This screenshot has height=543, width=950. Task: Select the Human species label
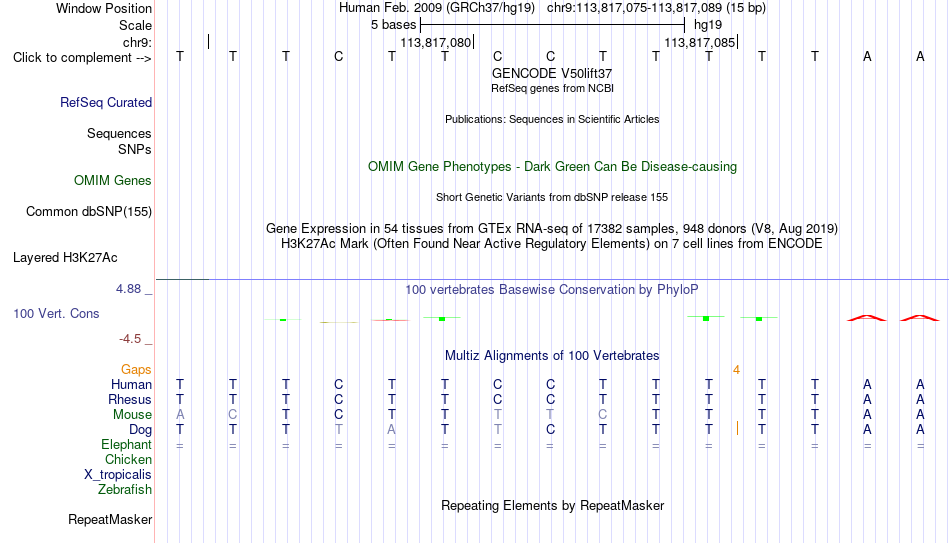(131, 385)
